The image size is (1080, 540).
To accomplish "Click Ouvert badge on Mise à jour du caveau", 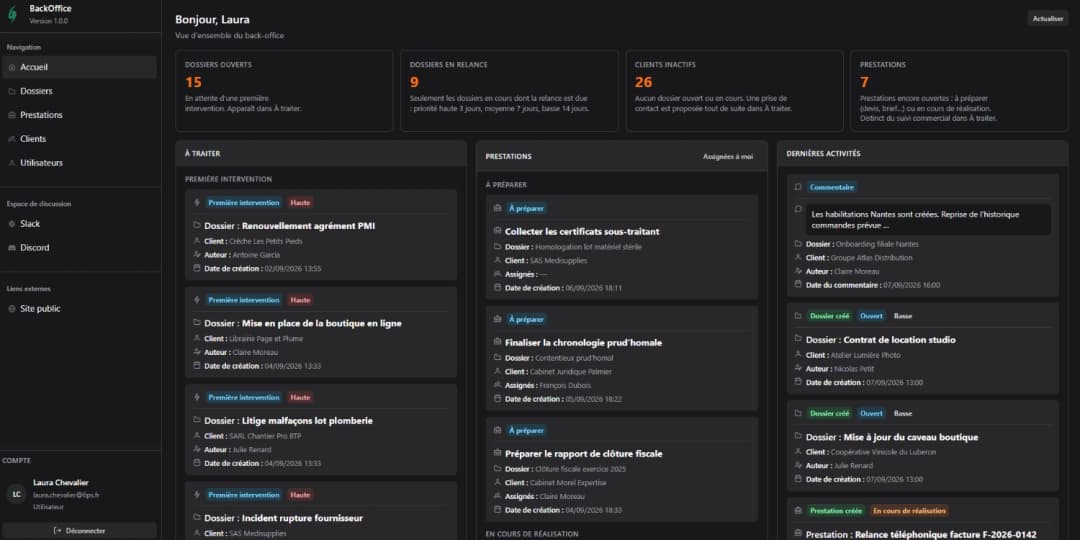I will (871, 413).
